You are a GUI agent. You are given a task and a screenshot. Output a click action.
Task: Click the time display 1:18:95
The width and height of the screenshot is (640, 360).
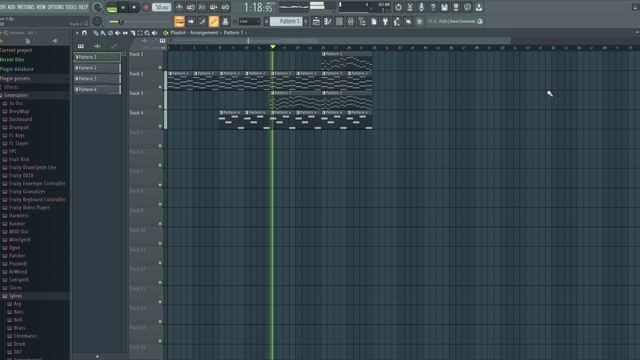(x=258, y=7)
